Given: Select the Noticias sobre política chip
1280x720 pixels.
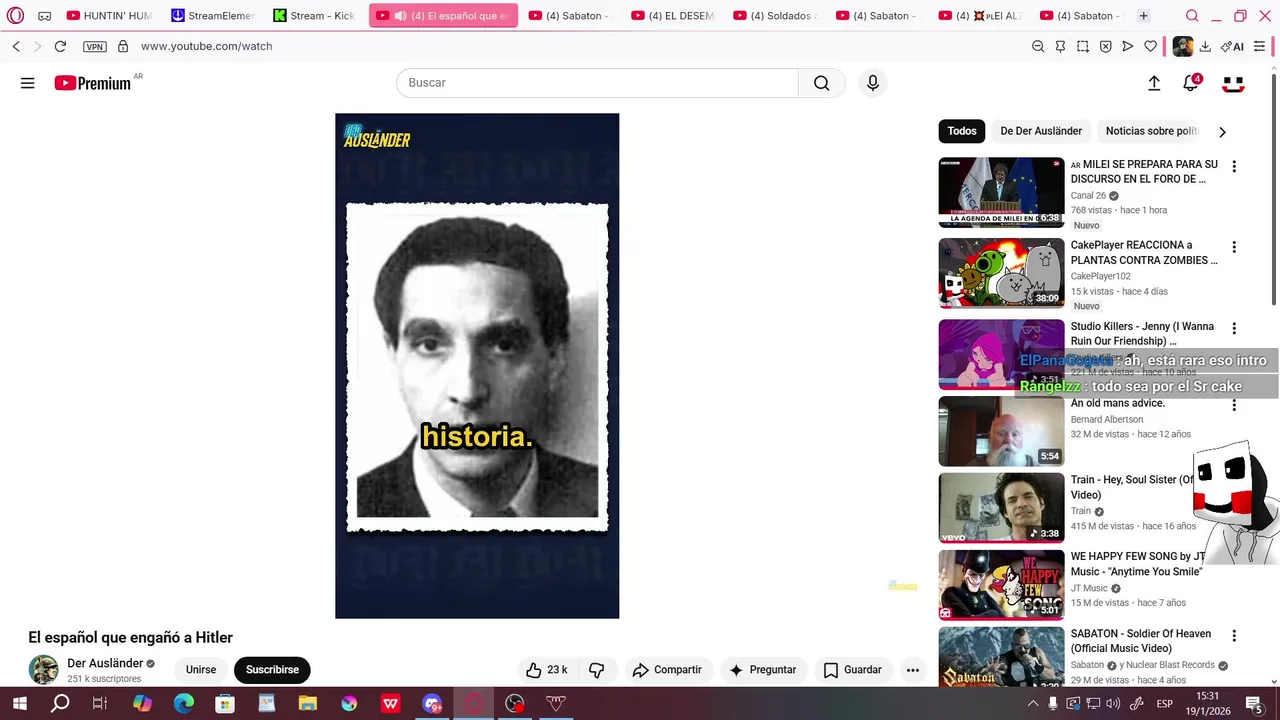Looking at the screenshot, I should point(1151,131).
